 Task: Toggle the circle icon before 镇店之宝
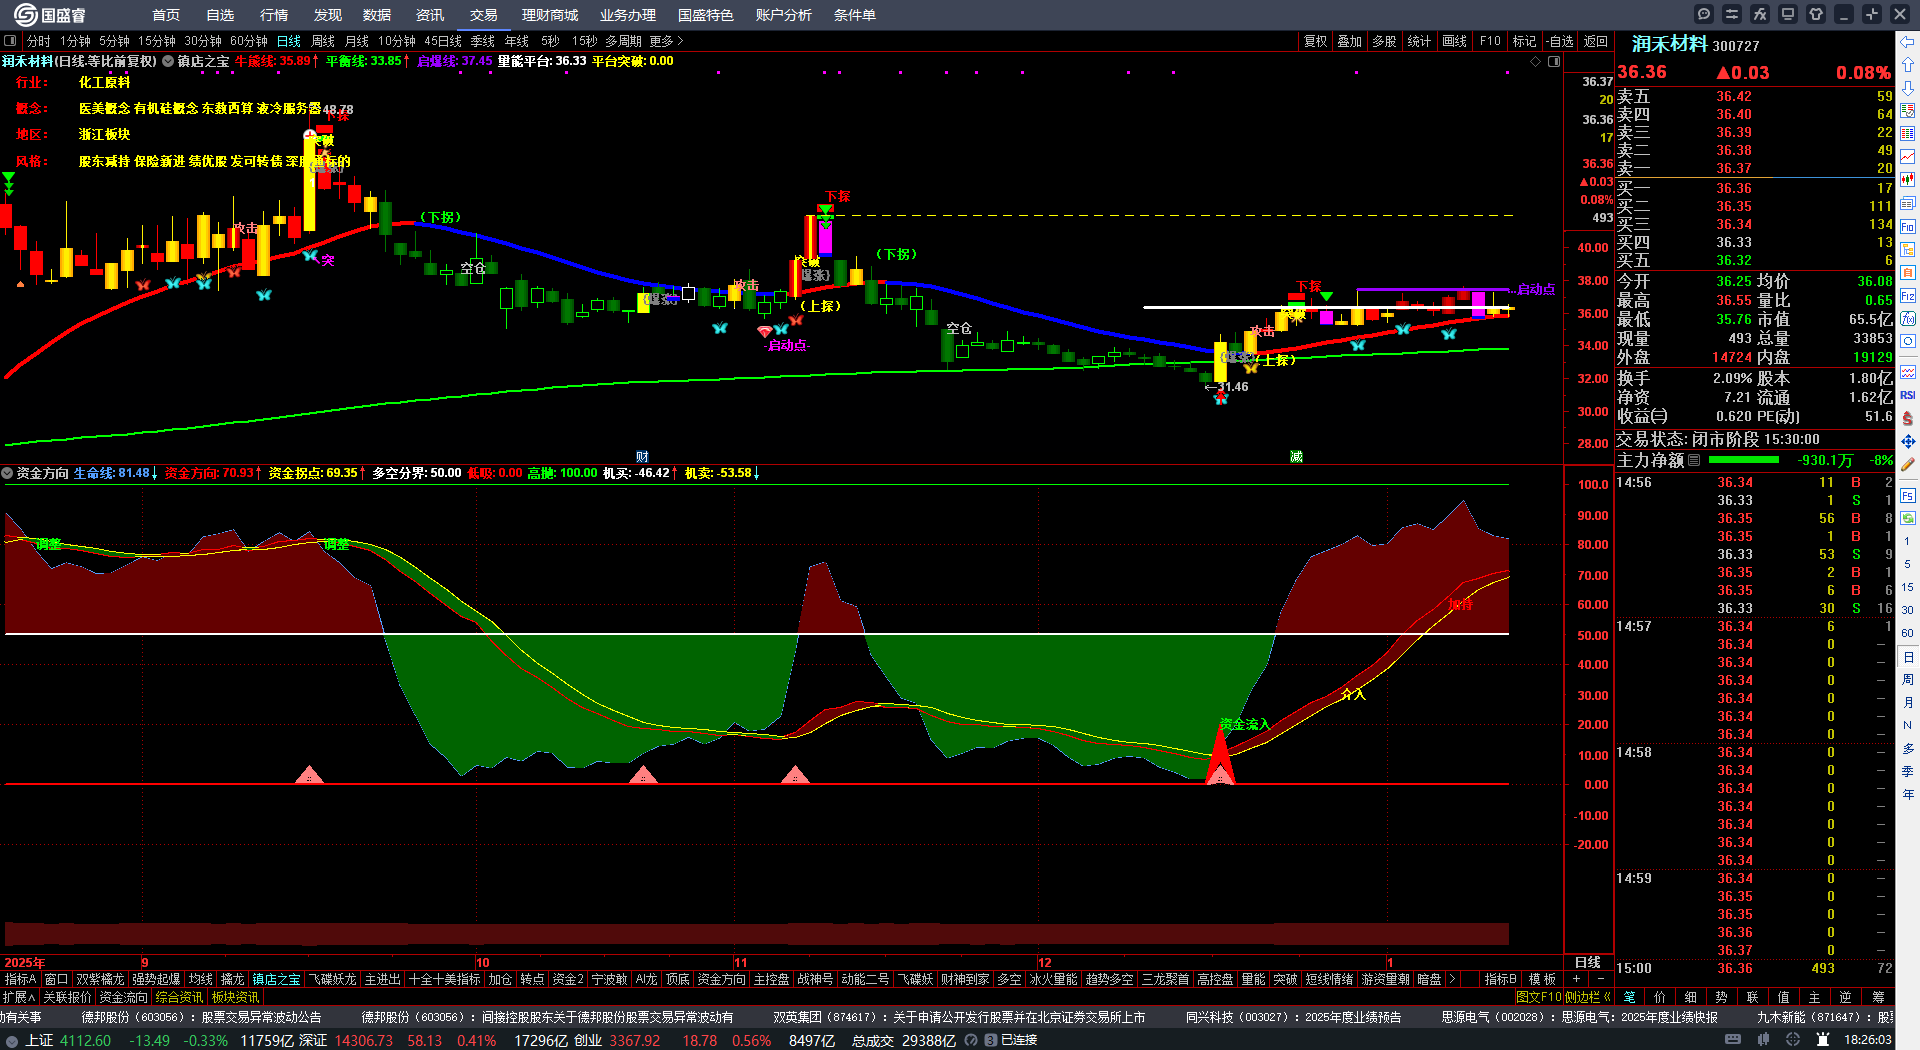point(168,61)
